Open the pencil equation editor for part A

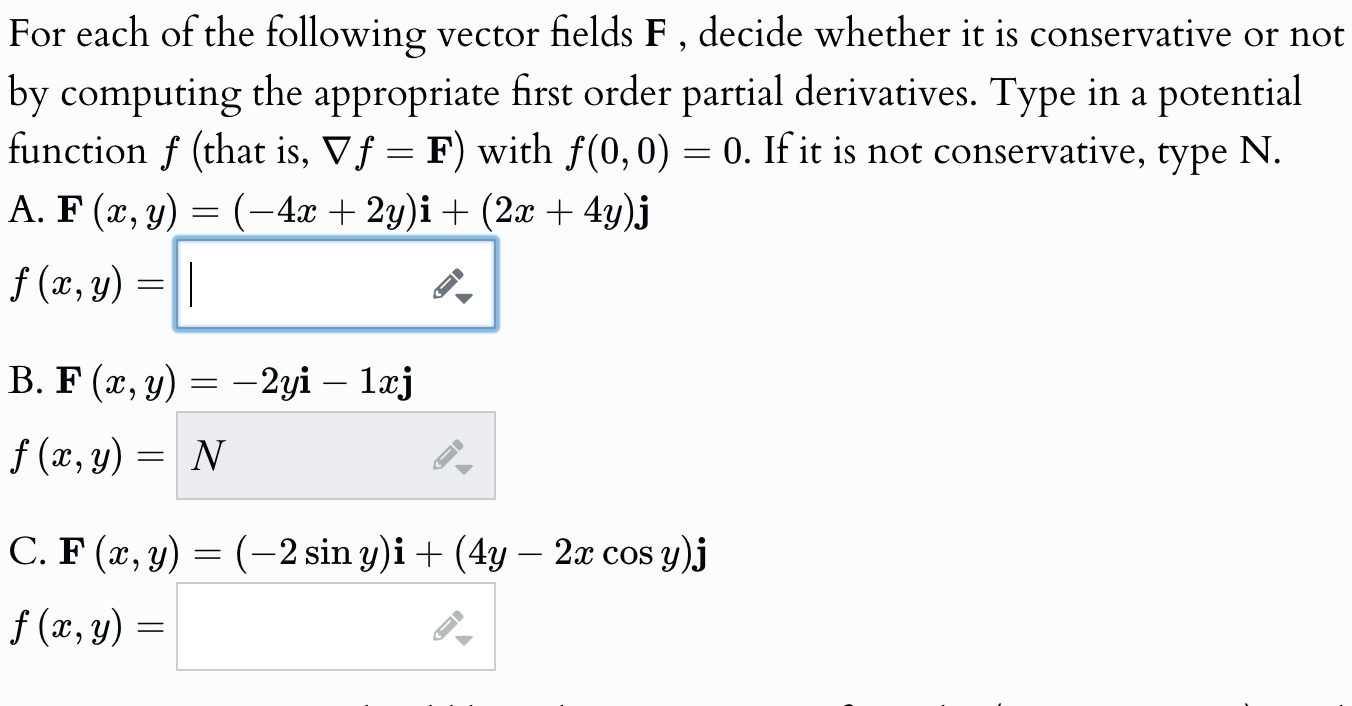447,284
